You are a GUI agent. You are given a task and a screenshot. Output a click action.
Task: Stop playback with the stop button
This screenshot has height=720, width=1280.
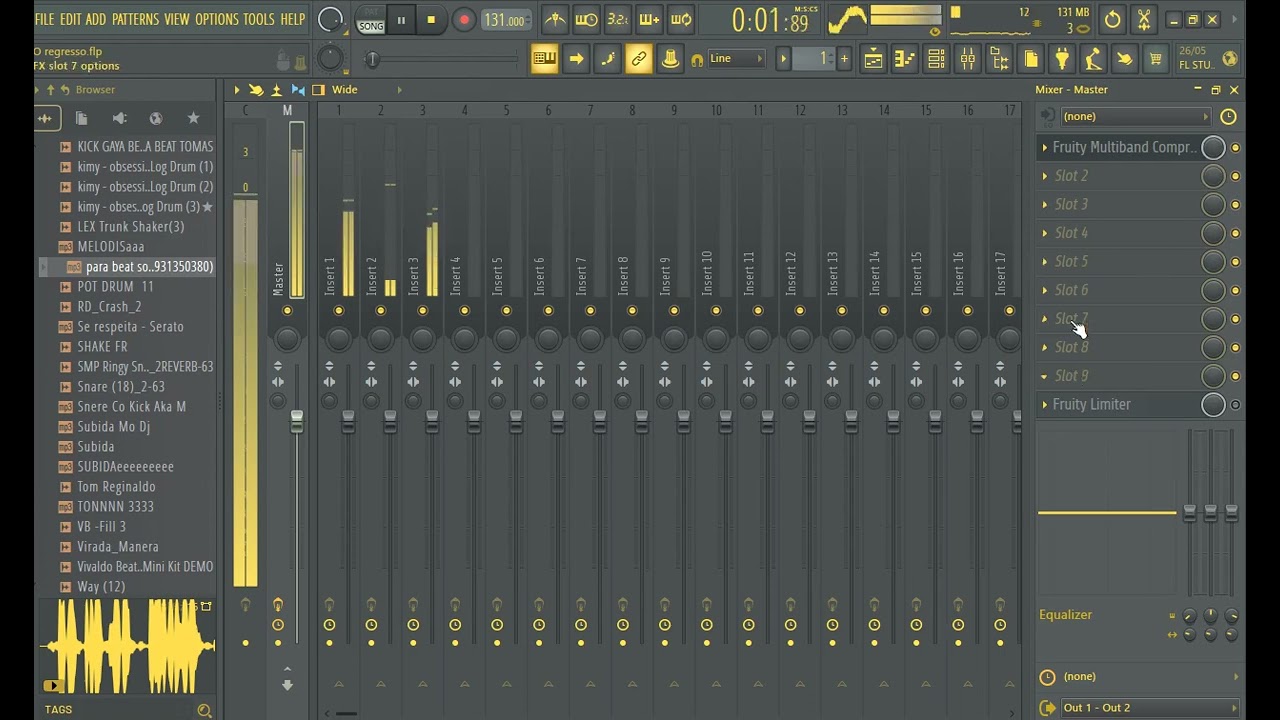pyautogui.click(x=431, y=19)
